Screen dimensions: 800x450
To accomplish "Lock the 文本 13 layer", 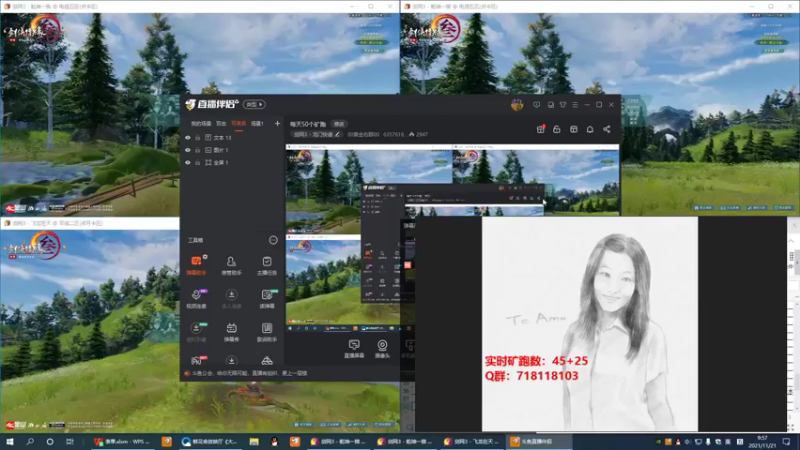I will click(x=197, y=138).
